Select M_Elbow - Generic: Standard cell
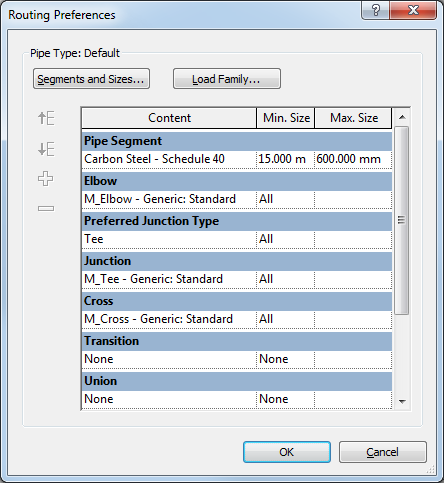This screenshot has height=483, width=444. tap(169, 199)
